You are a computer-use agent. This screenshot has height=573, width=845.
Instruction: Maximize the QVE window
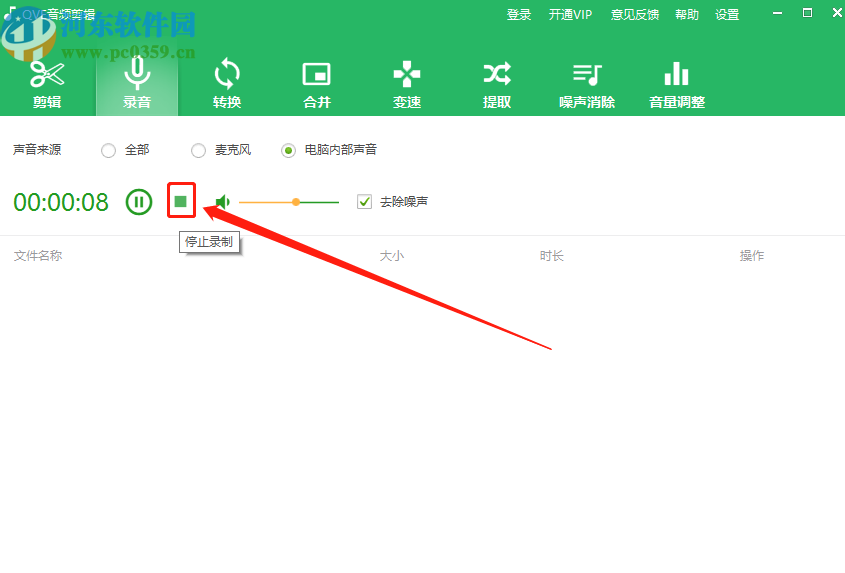click(807, 13)
